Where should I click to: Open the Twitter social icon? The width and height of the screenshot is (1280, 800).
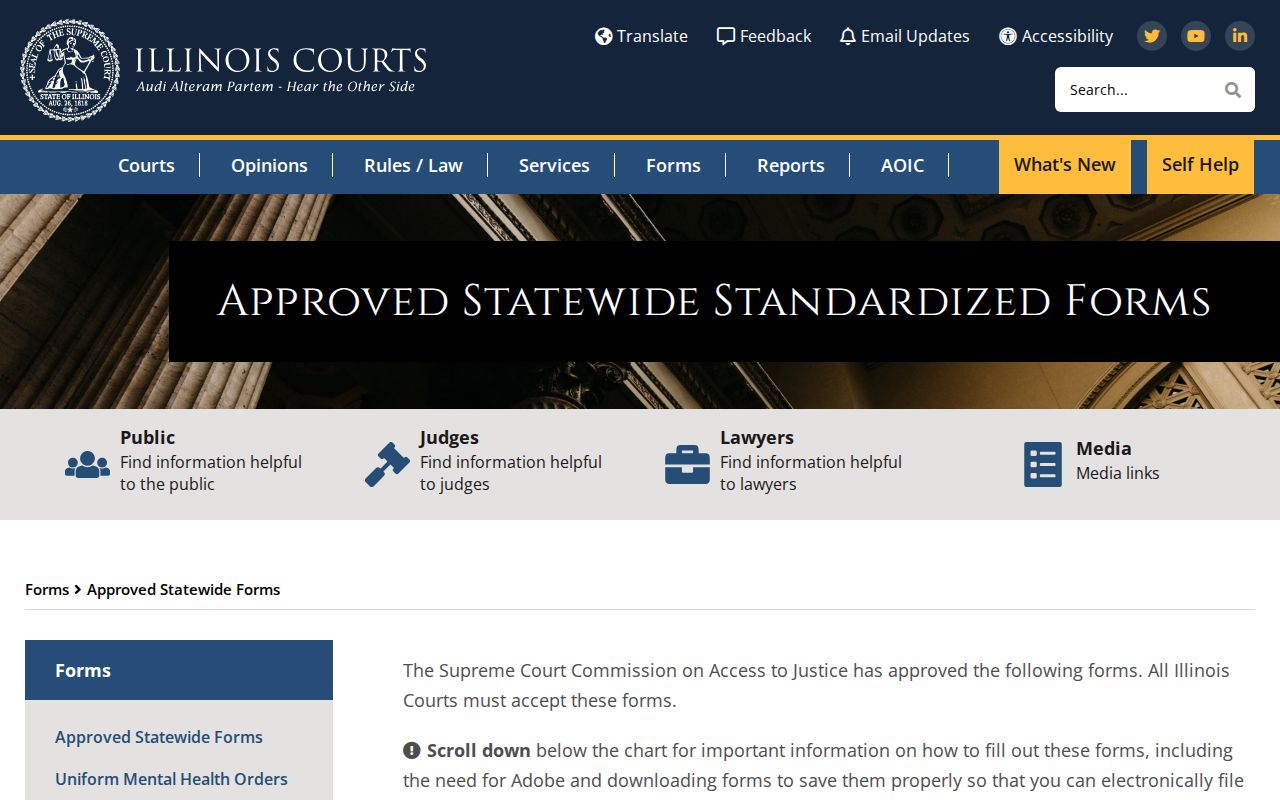[x=1152, y=36]
